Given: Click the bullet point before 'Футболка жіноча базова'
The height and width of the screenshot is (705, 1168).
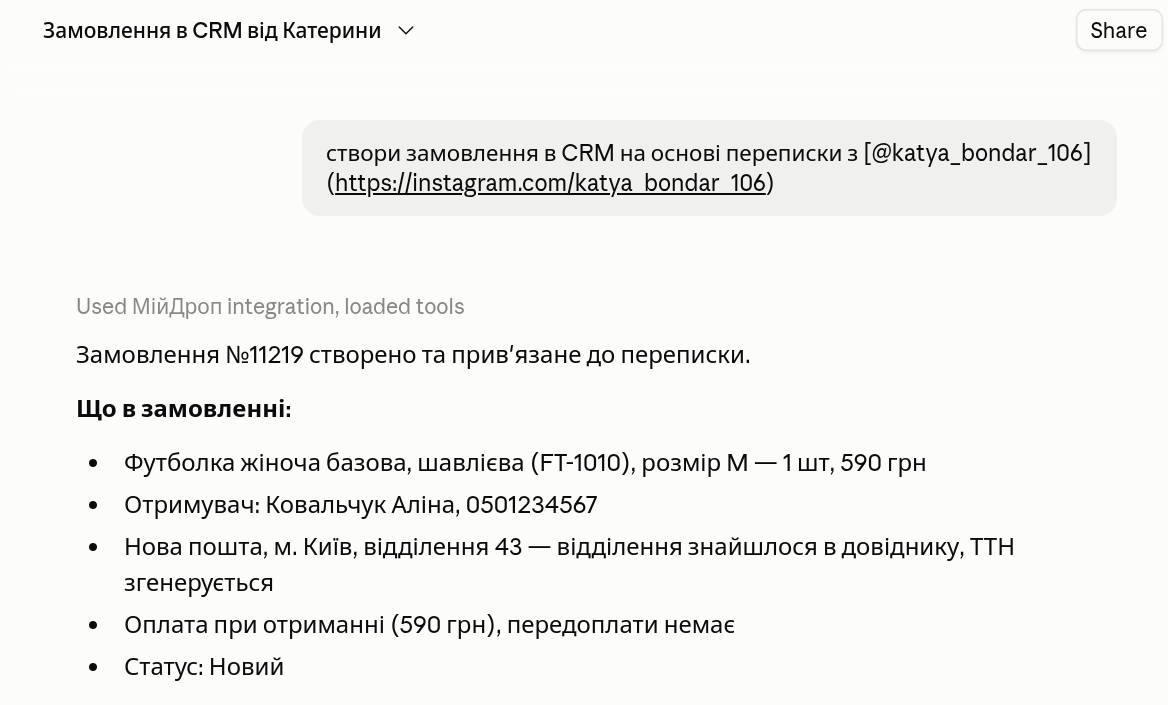Looking at the screenshot, I should coord(93,464).
